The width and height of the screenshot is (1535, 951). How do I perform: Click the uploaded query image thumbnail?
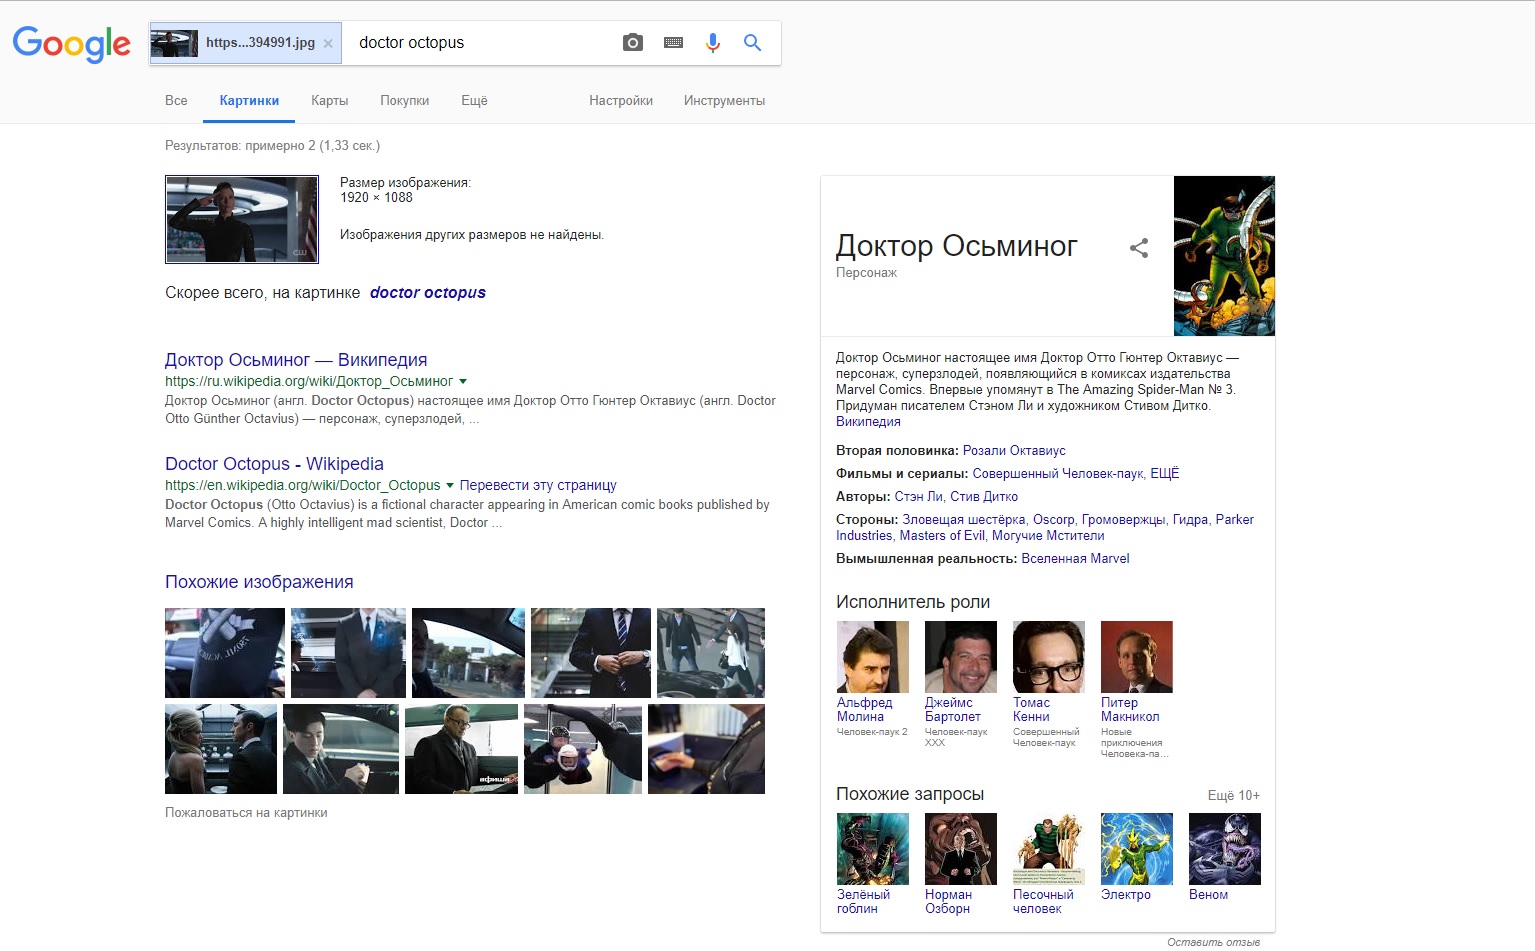click(x=242, y=220)
